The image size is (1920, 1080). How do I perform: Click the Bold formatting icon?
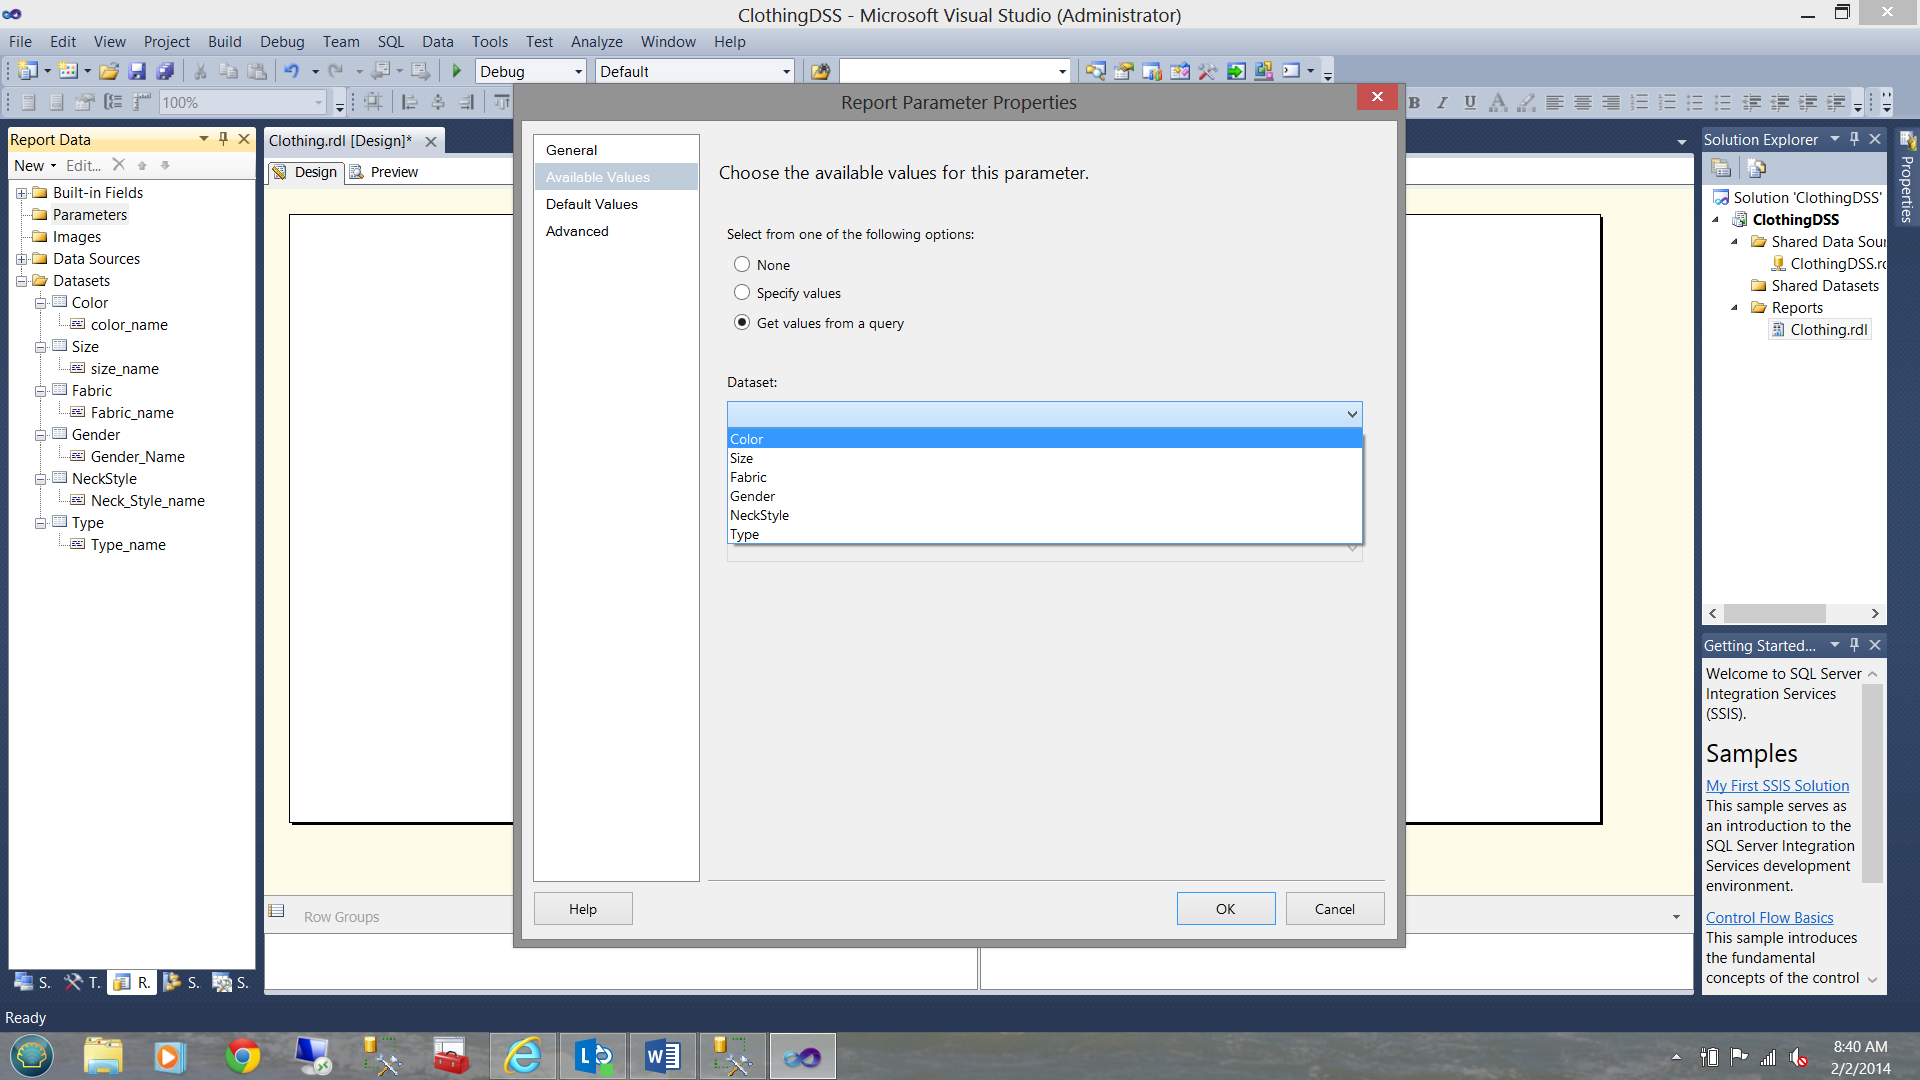[x=1414, y=102]
